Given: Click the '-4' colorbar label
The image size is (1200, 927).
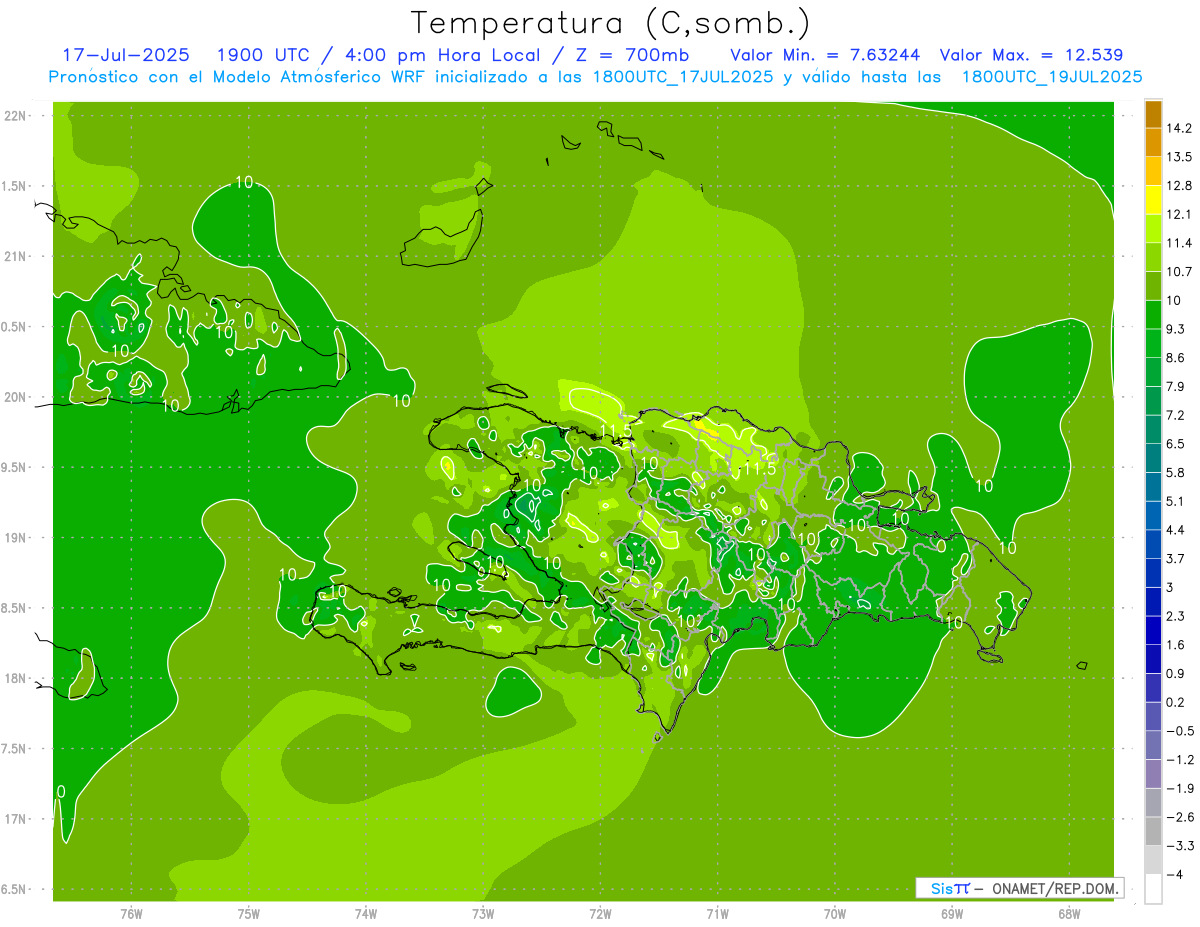Looking at the screenshot, I should [1174, 875].
